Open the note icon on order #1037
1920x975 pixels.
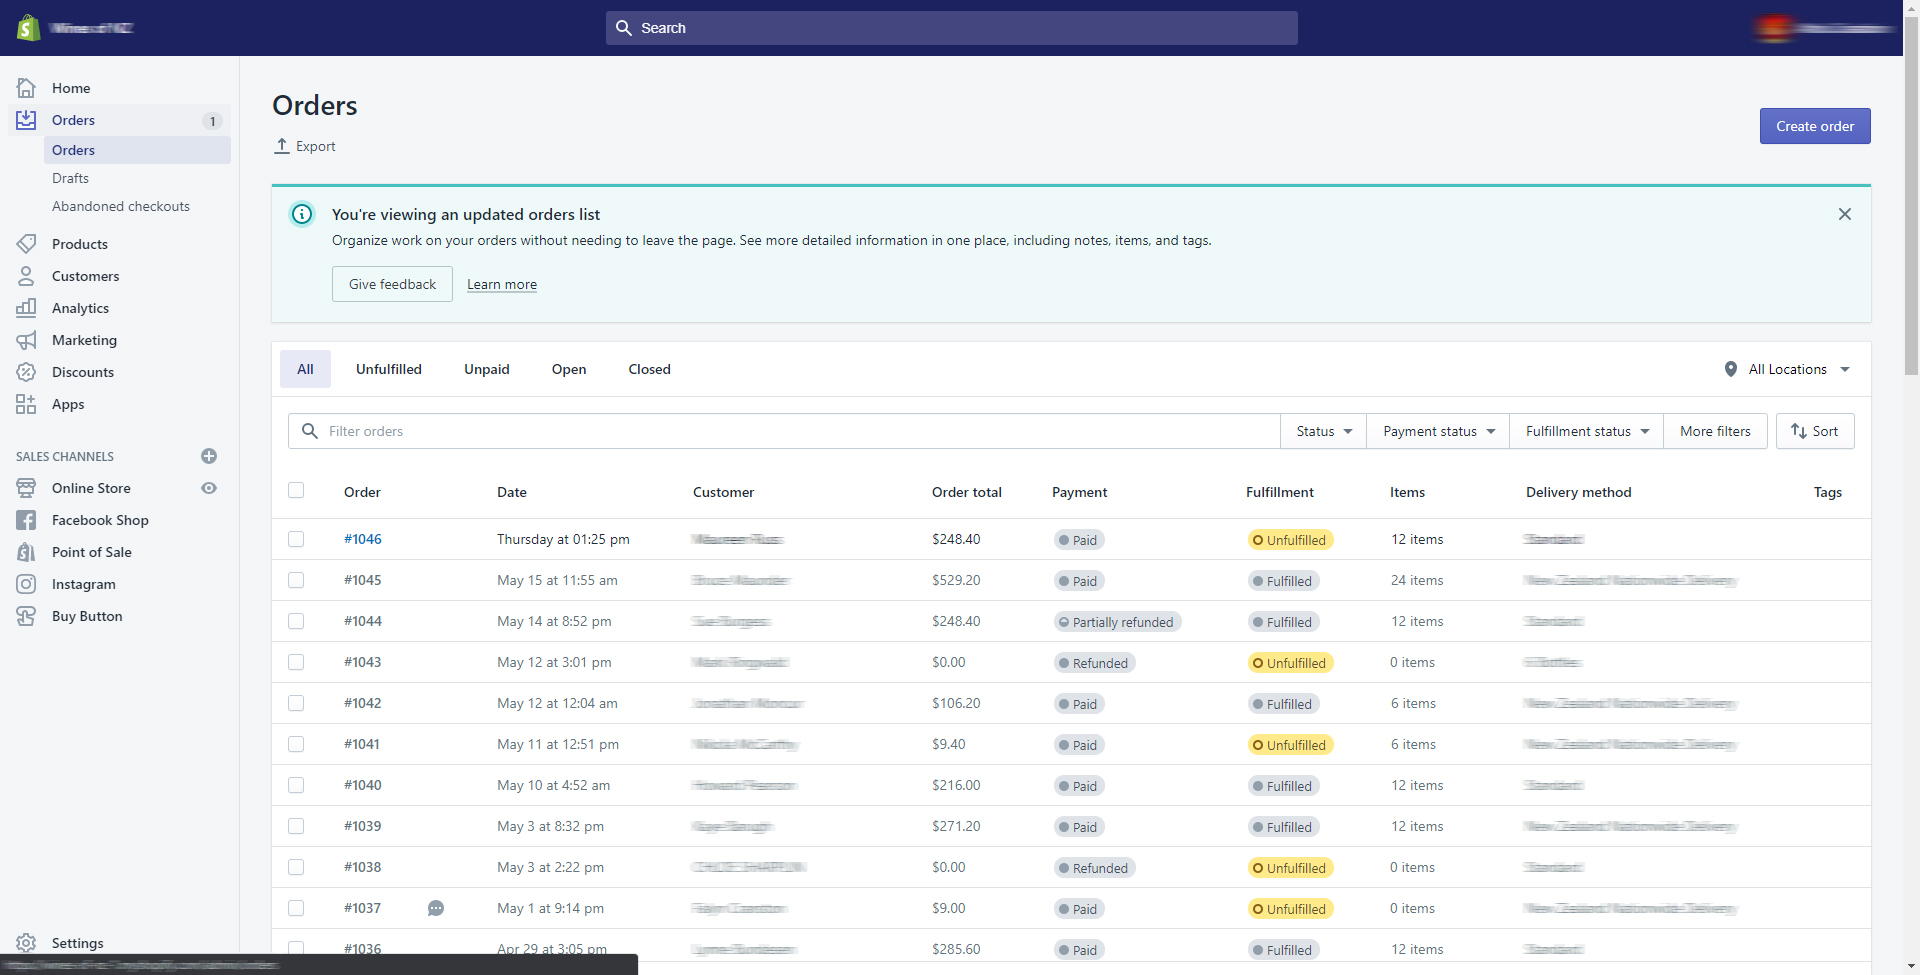[436, 908]
